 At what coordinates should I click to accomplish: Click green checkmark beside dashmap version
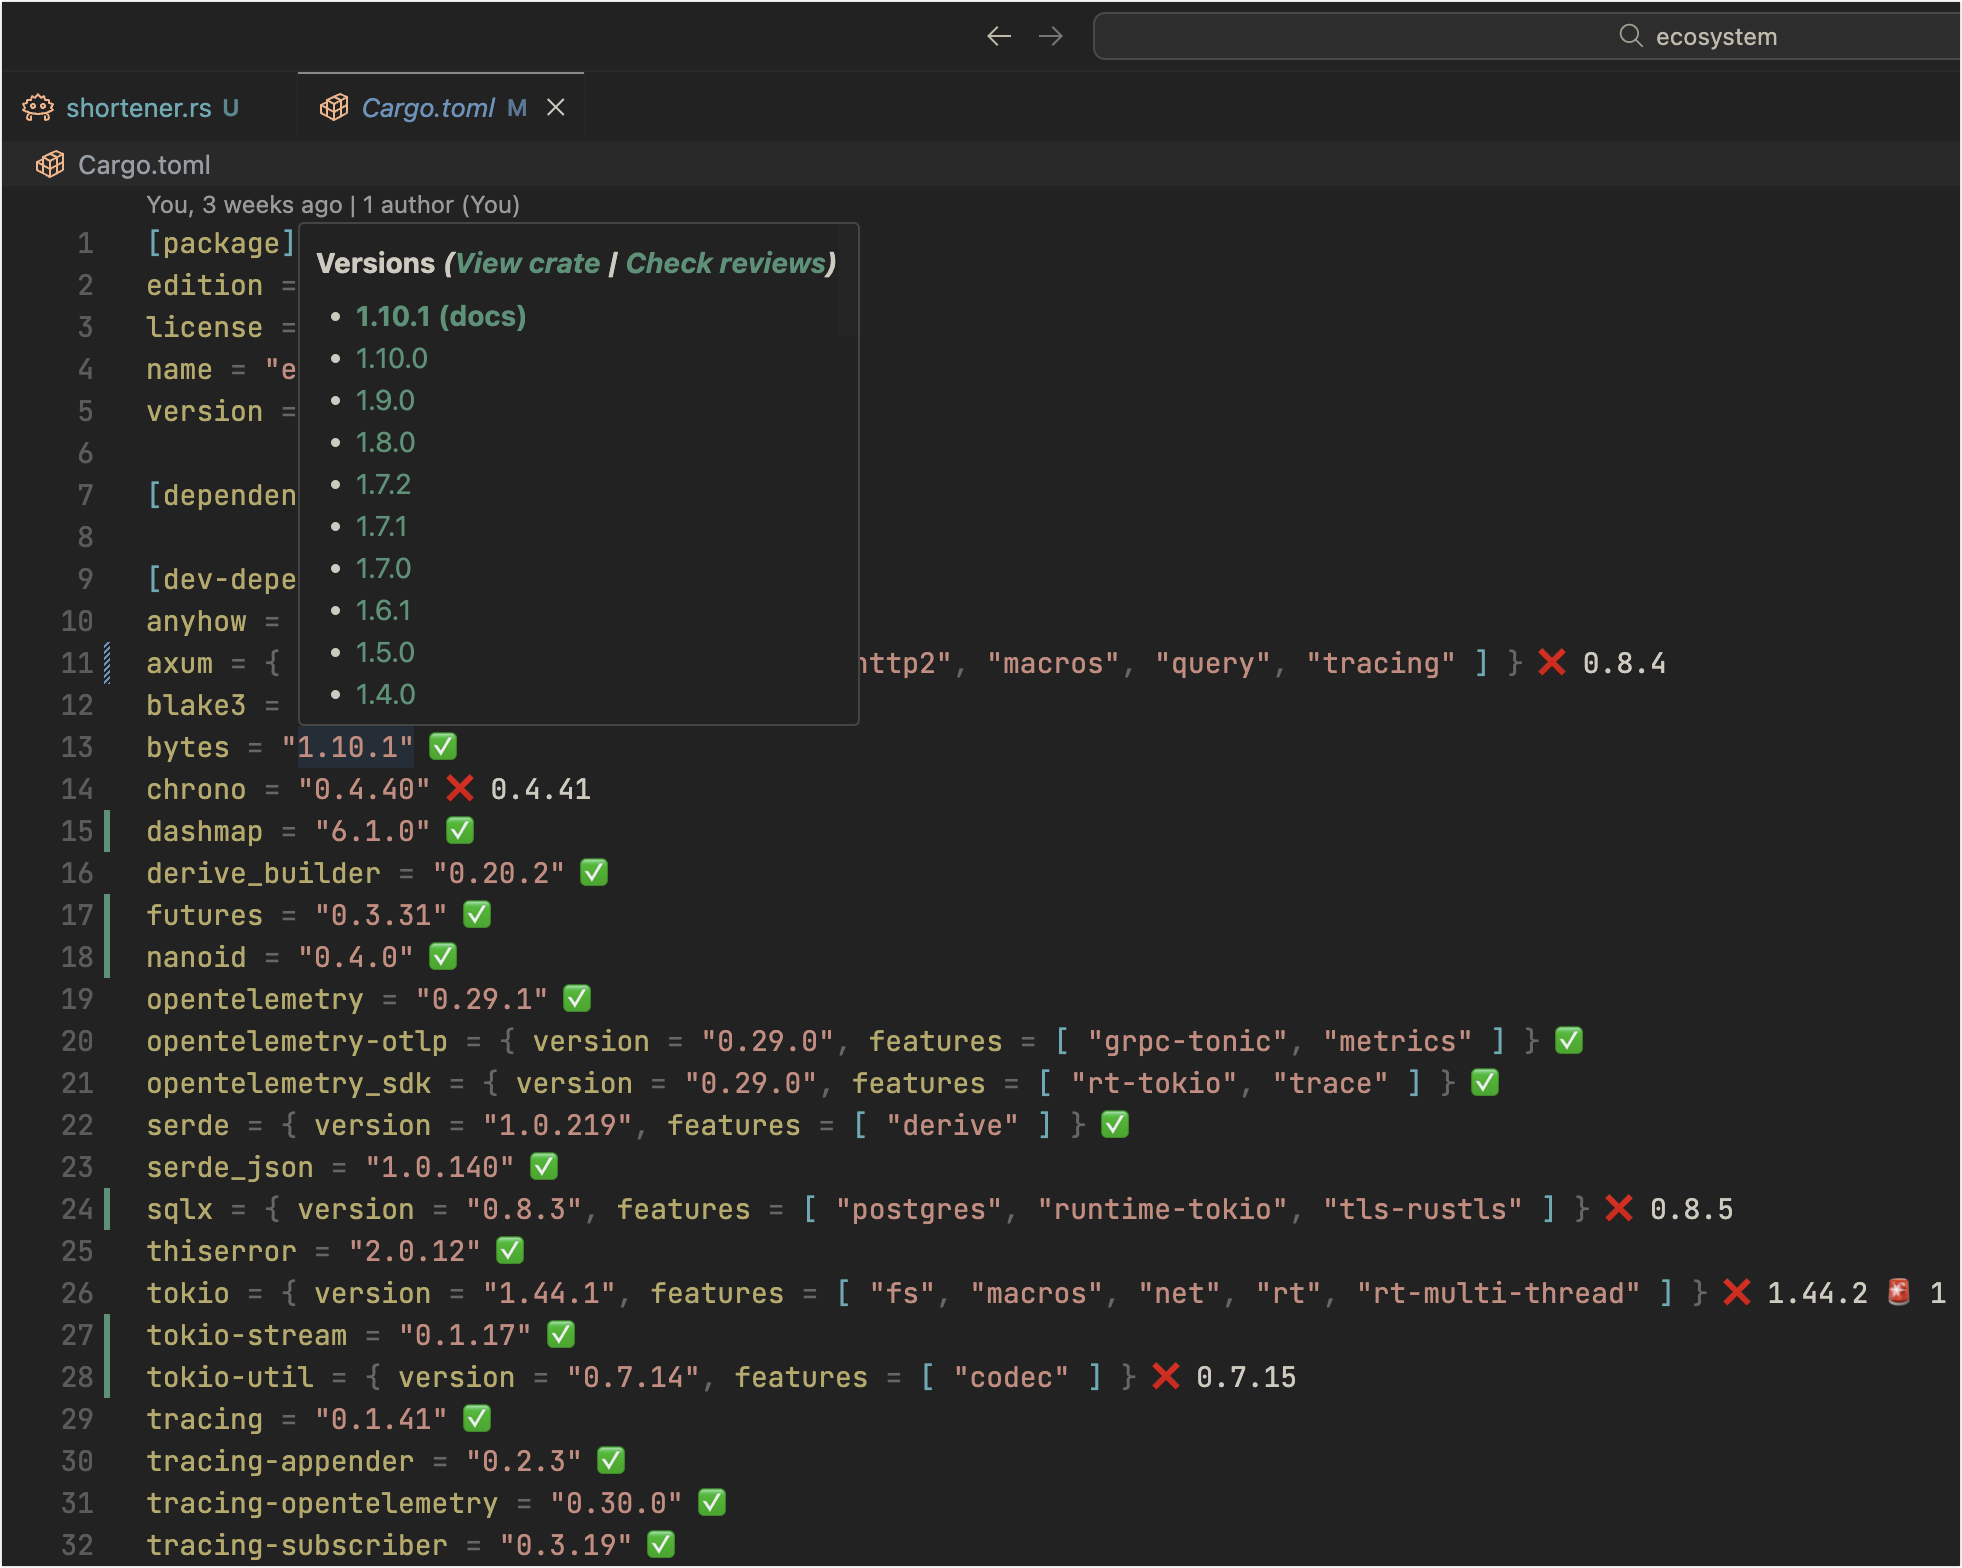460,831
